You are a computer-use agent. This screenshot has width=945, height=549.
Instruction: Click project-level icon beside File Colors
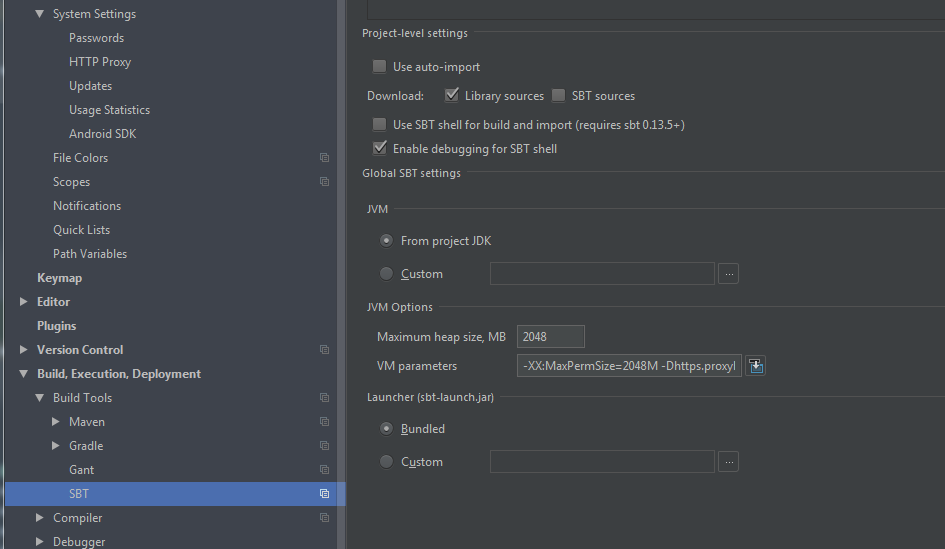click(x=324, y=158)
